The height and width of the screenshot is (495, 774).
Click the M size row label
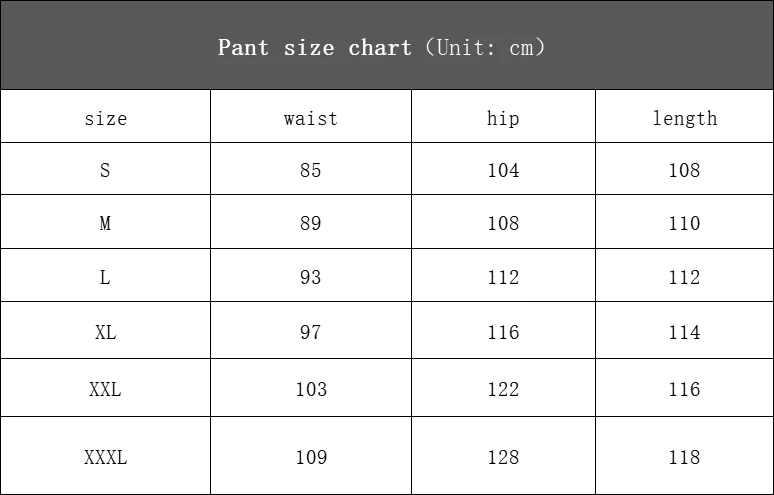[x=105, y=222]
